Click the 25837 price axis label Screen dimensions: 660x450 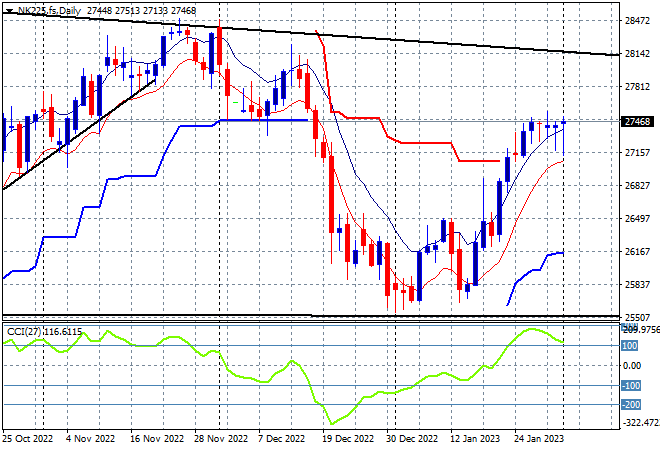[x=637, y=285]
